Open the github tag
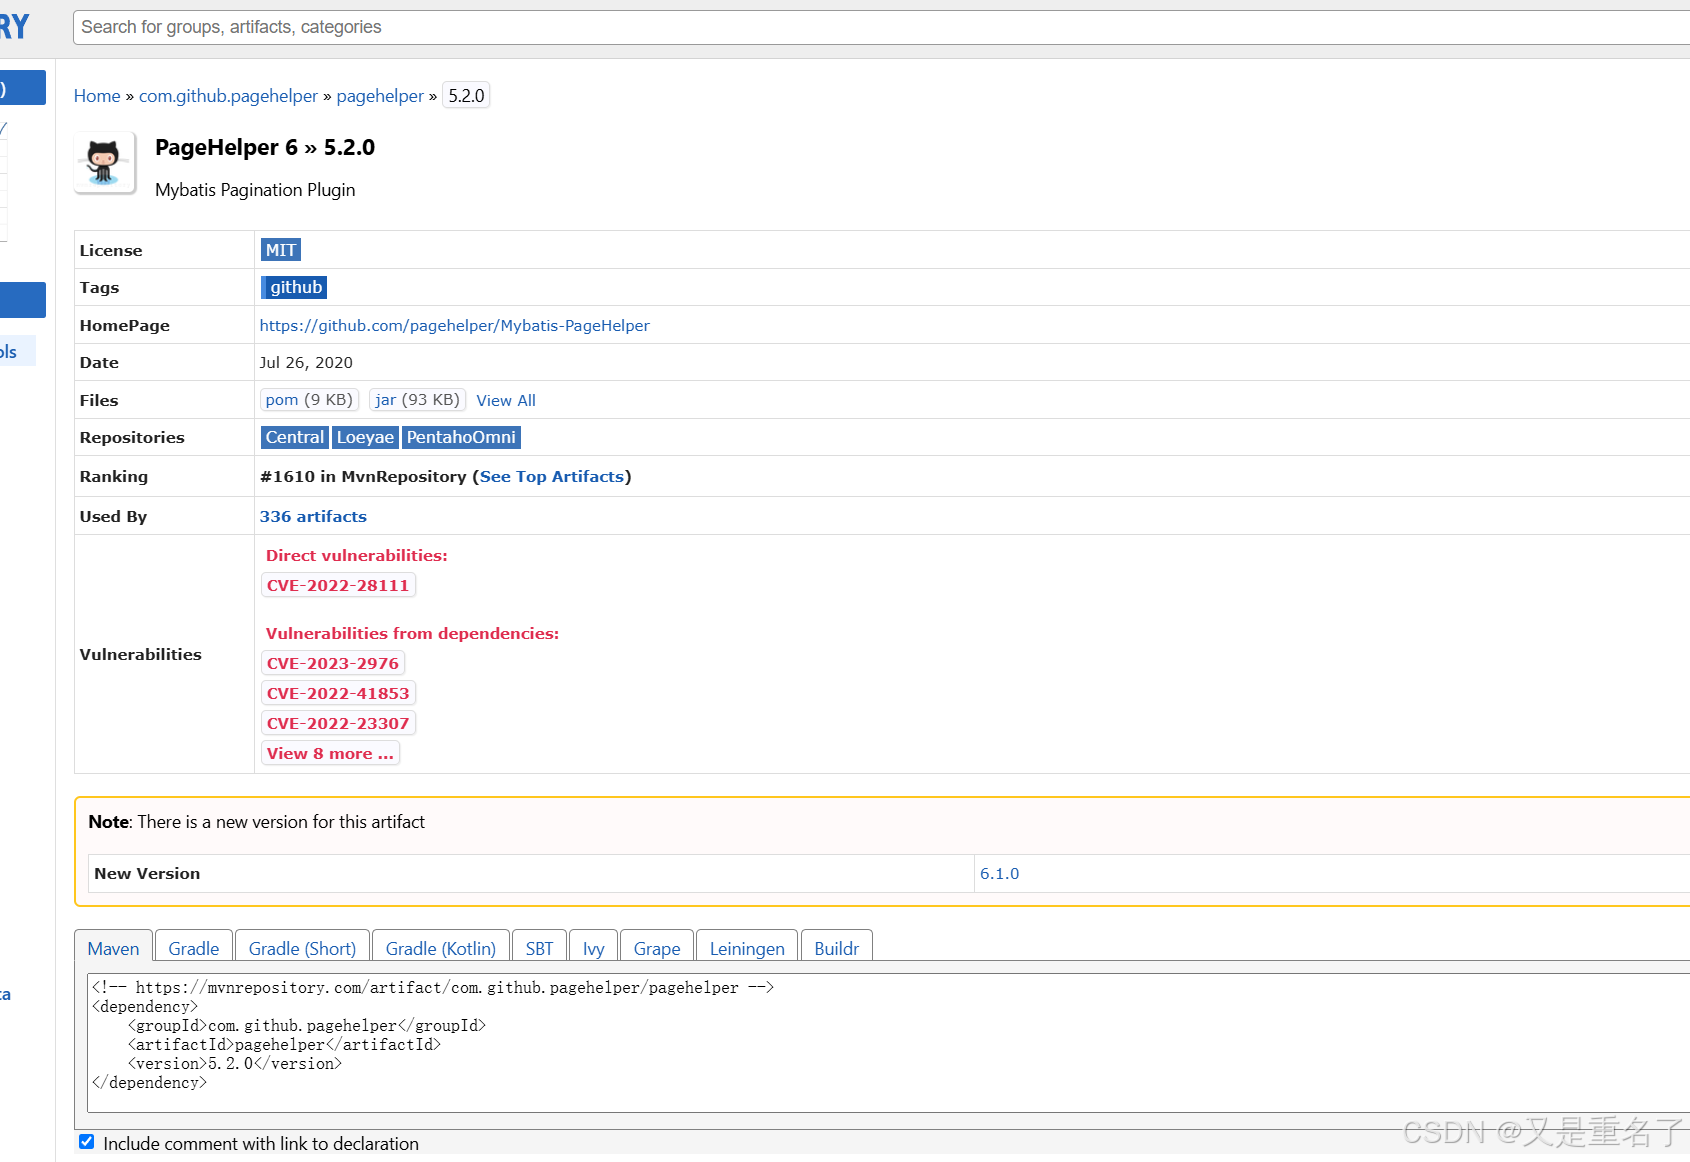 (295, 287)
